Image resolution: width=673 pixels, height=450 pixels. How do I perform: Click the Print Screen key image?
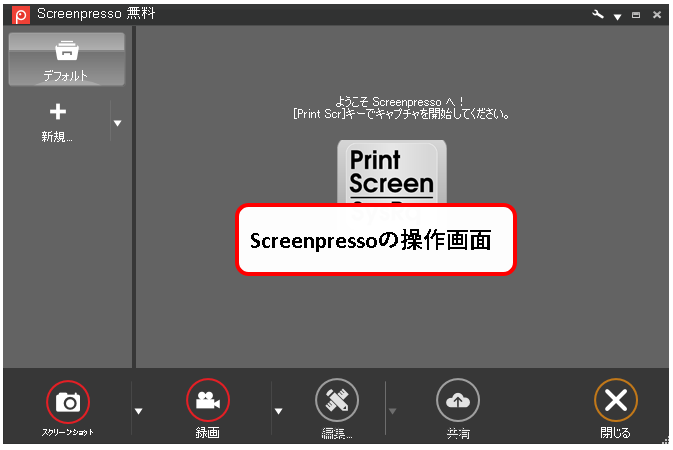pyautogui.click(x=391, y=172)
